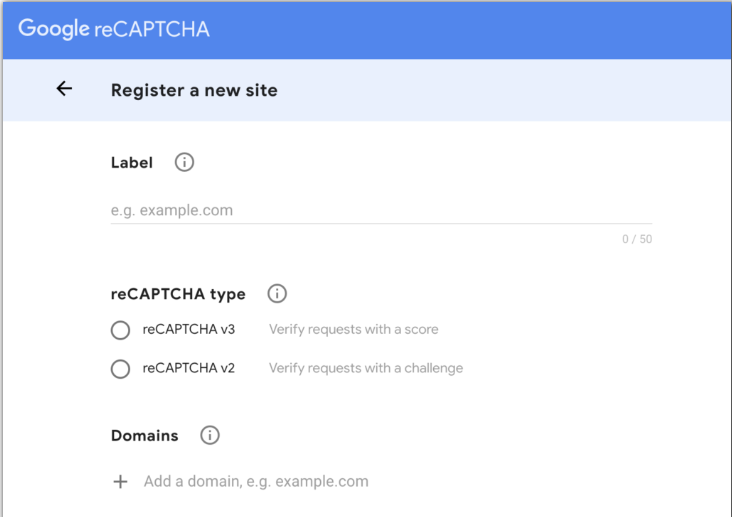Viewport: 732px width, 517px height.
Task: Click 'Verify requests with a score' description
Action: click(353, 329)
